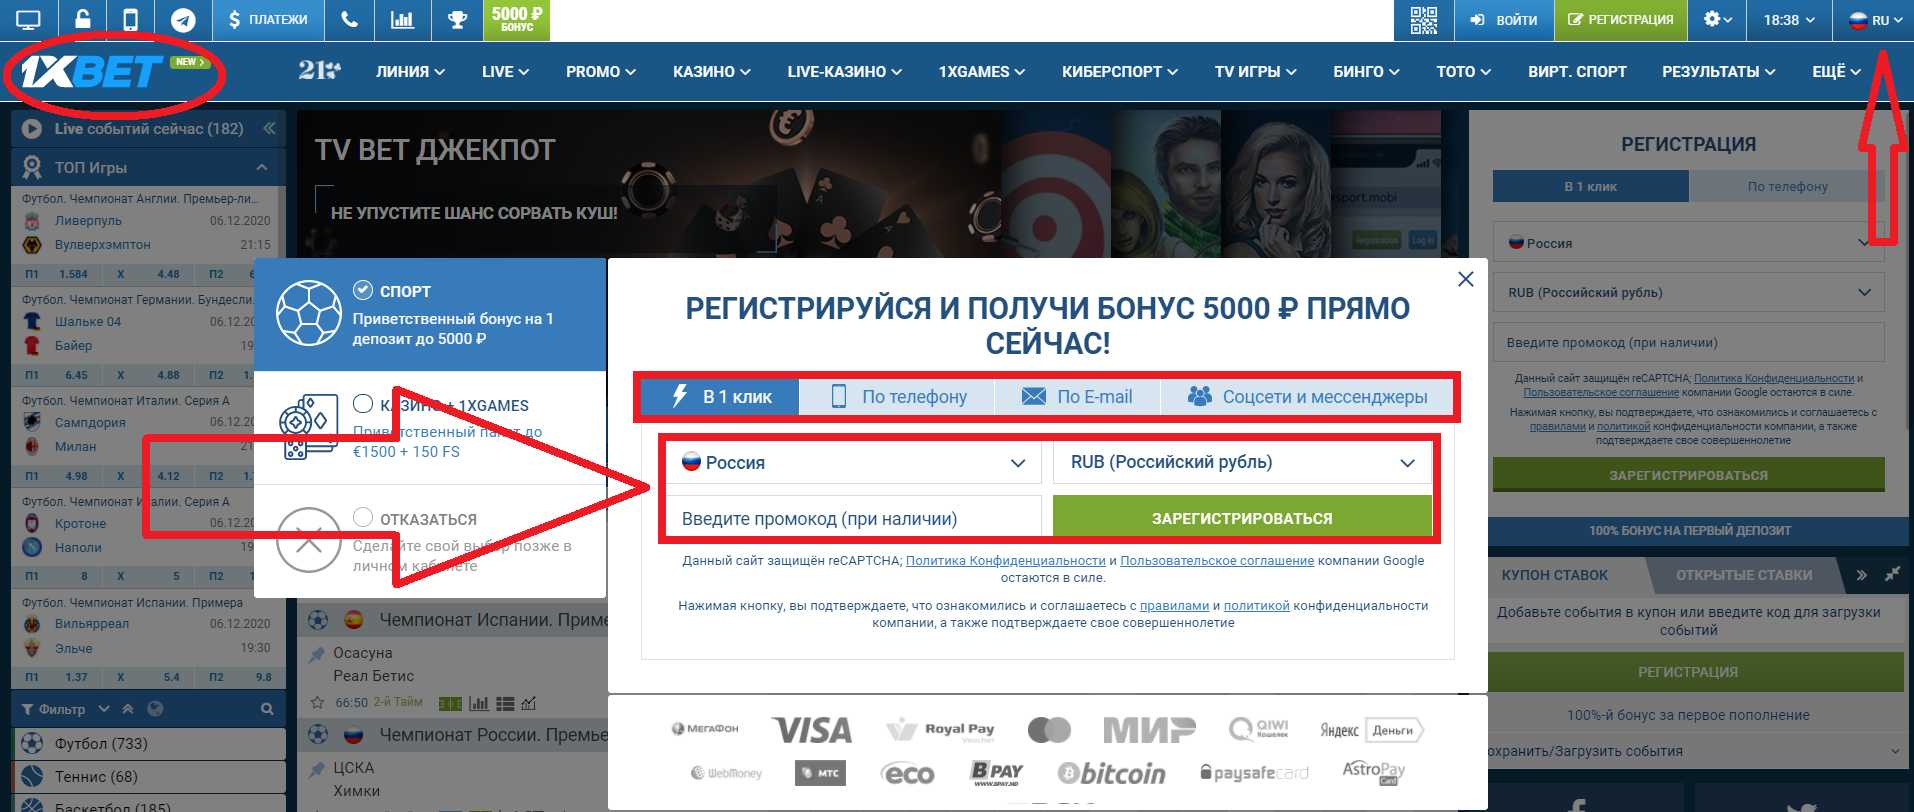1914x812 pixels.
Task: Click the trophy icon in top bar
Action: [x=457, y=20]
